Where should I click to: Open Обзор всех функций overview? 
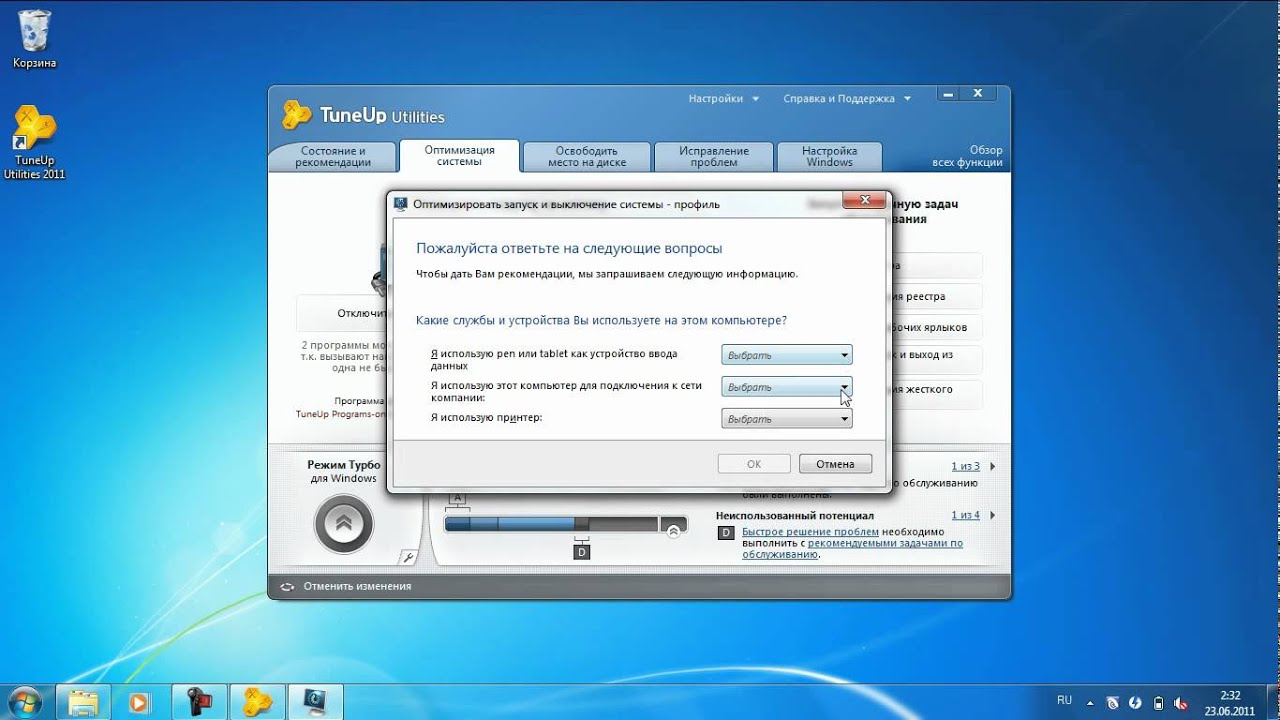point(968,156)
